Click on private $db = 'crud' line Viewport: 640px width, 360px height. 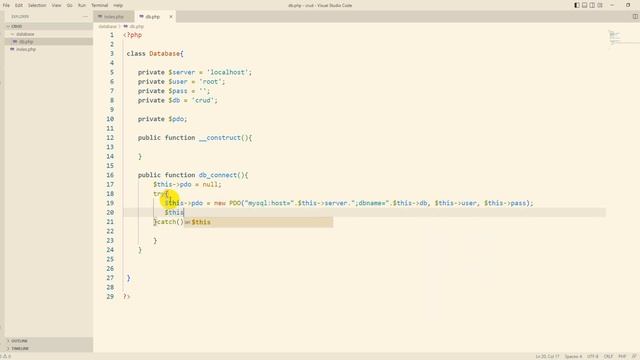[178, 100]
